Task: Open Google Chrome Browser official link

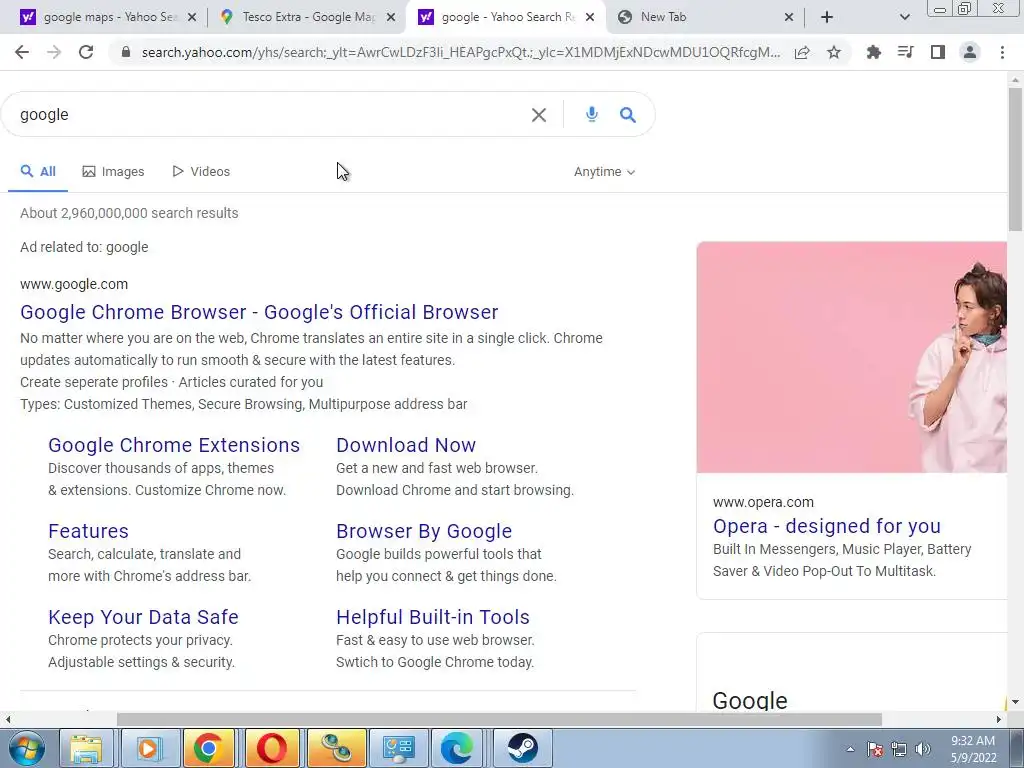Action: (x=259, y=312)
